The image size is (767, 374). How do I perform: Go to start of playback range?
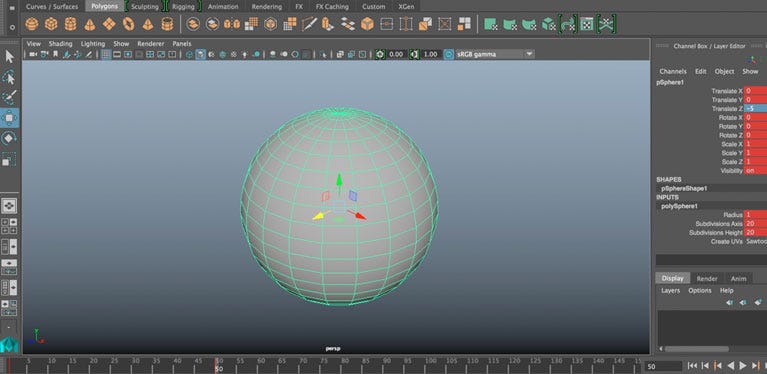pyautogui.click(x=692, y=365)
